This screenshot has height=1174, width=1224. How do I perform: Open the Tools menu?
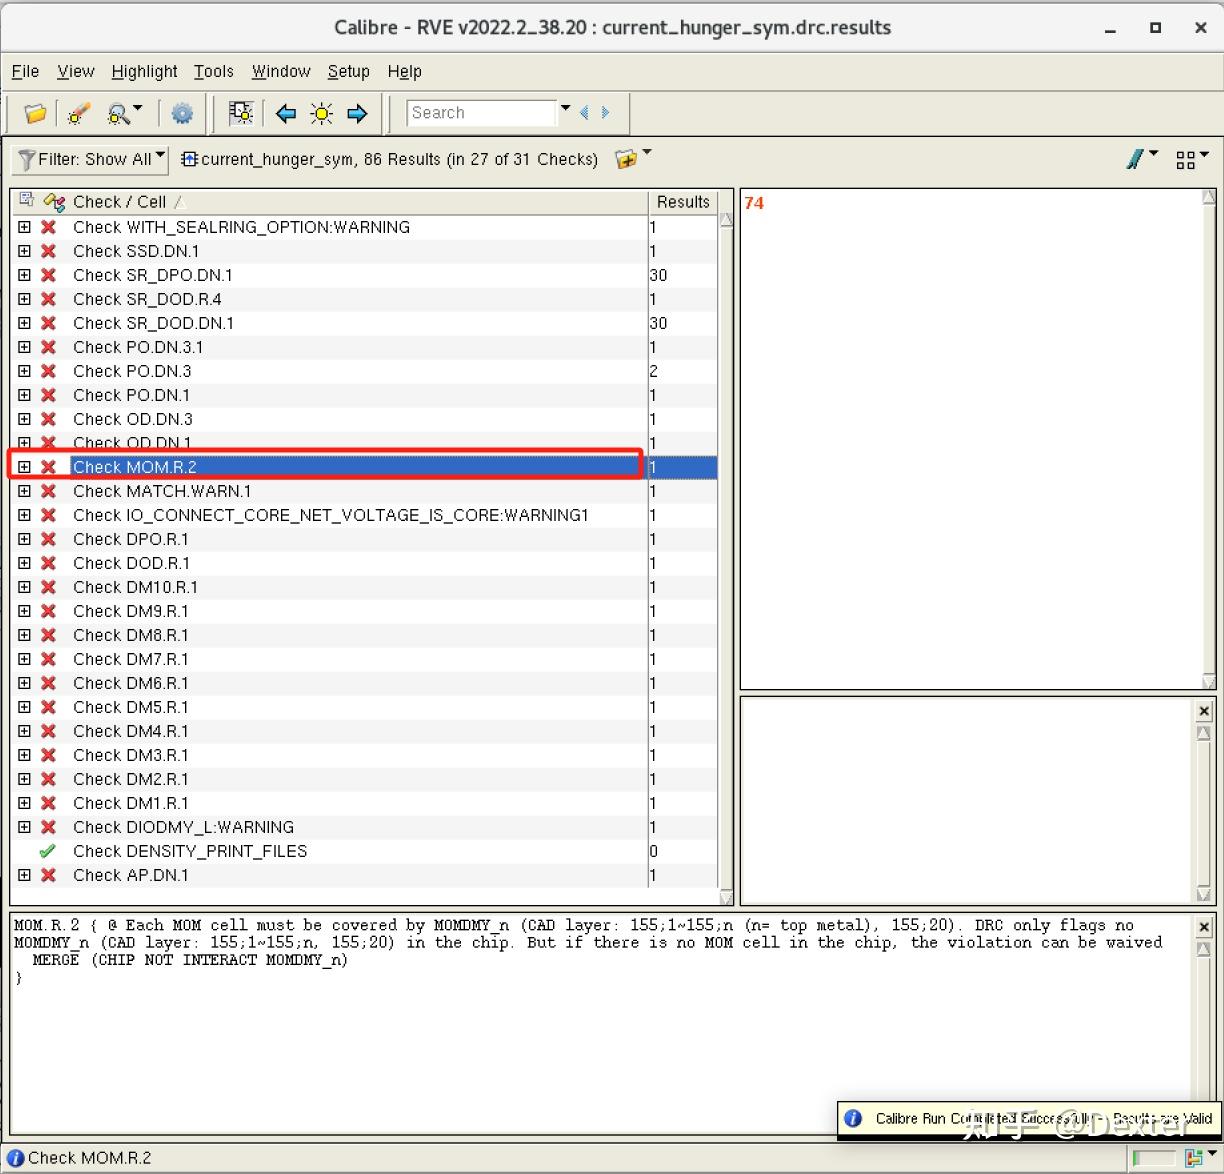213,71
